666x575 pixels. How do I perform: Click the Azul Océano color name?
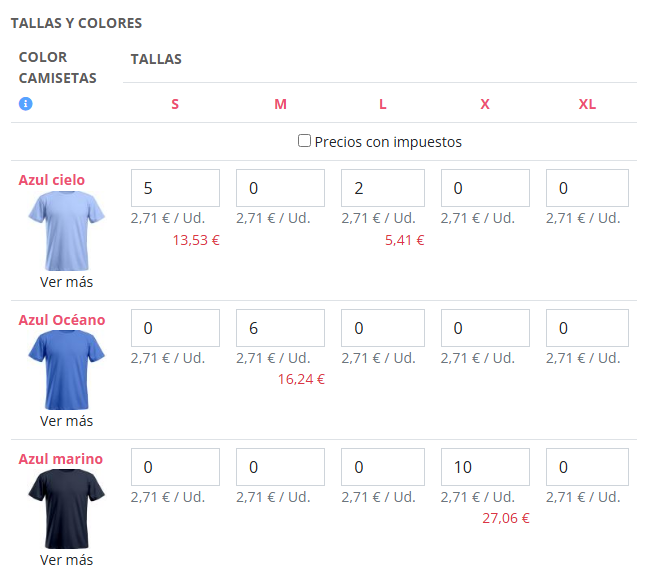click(62, 320)
